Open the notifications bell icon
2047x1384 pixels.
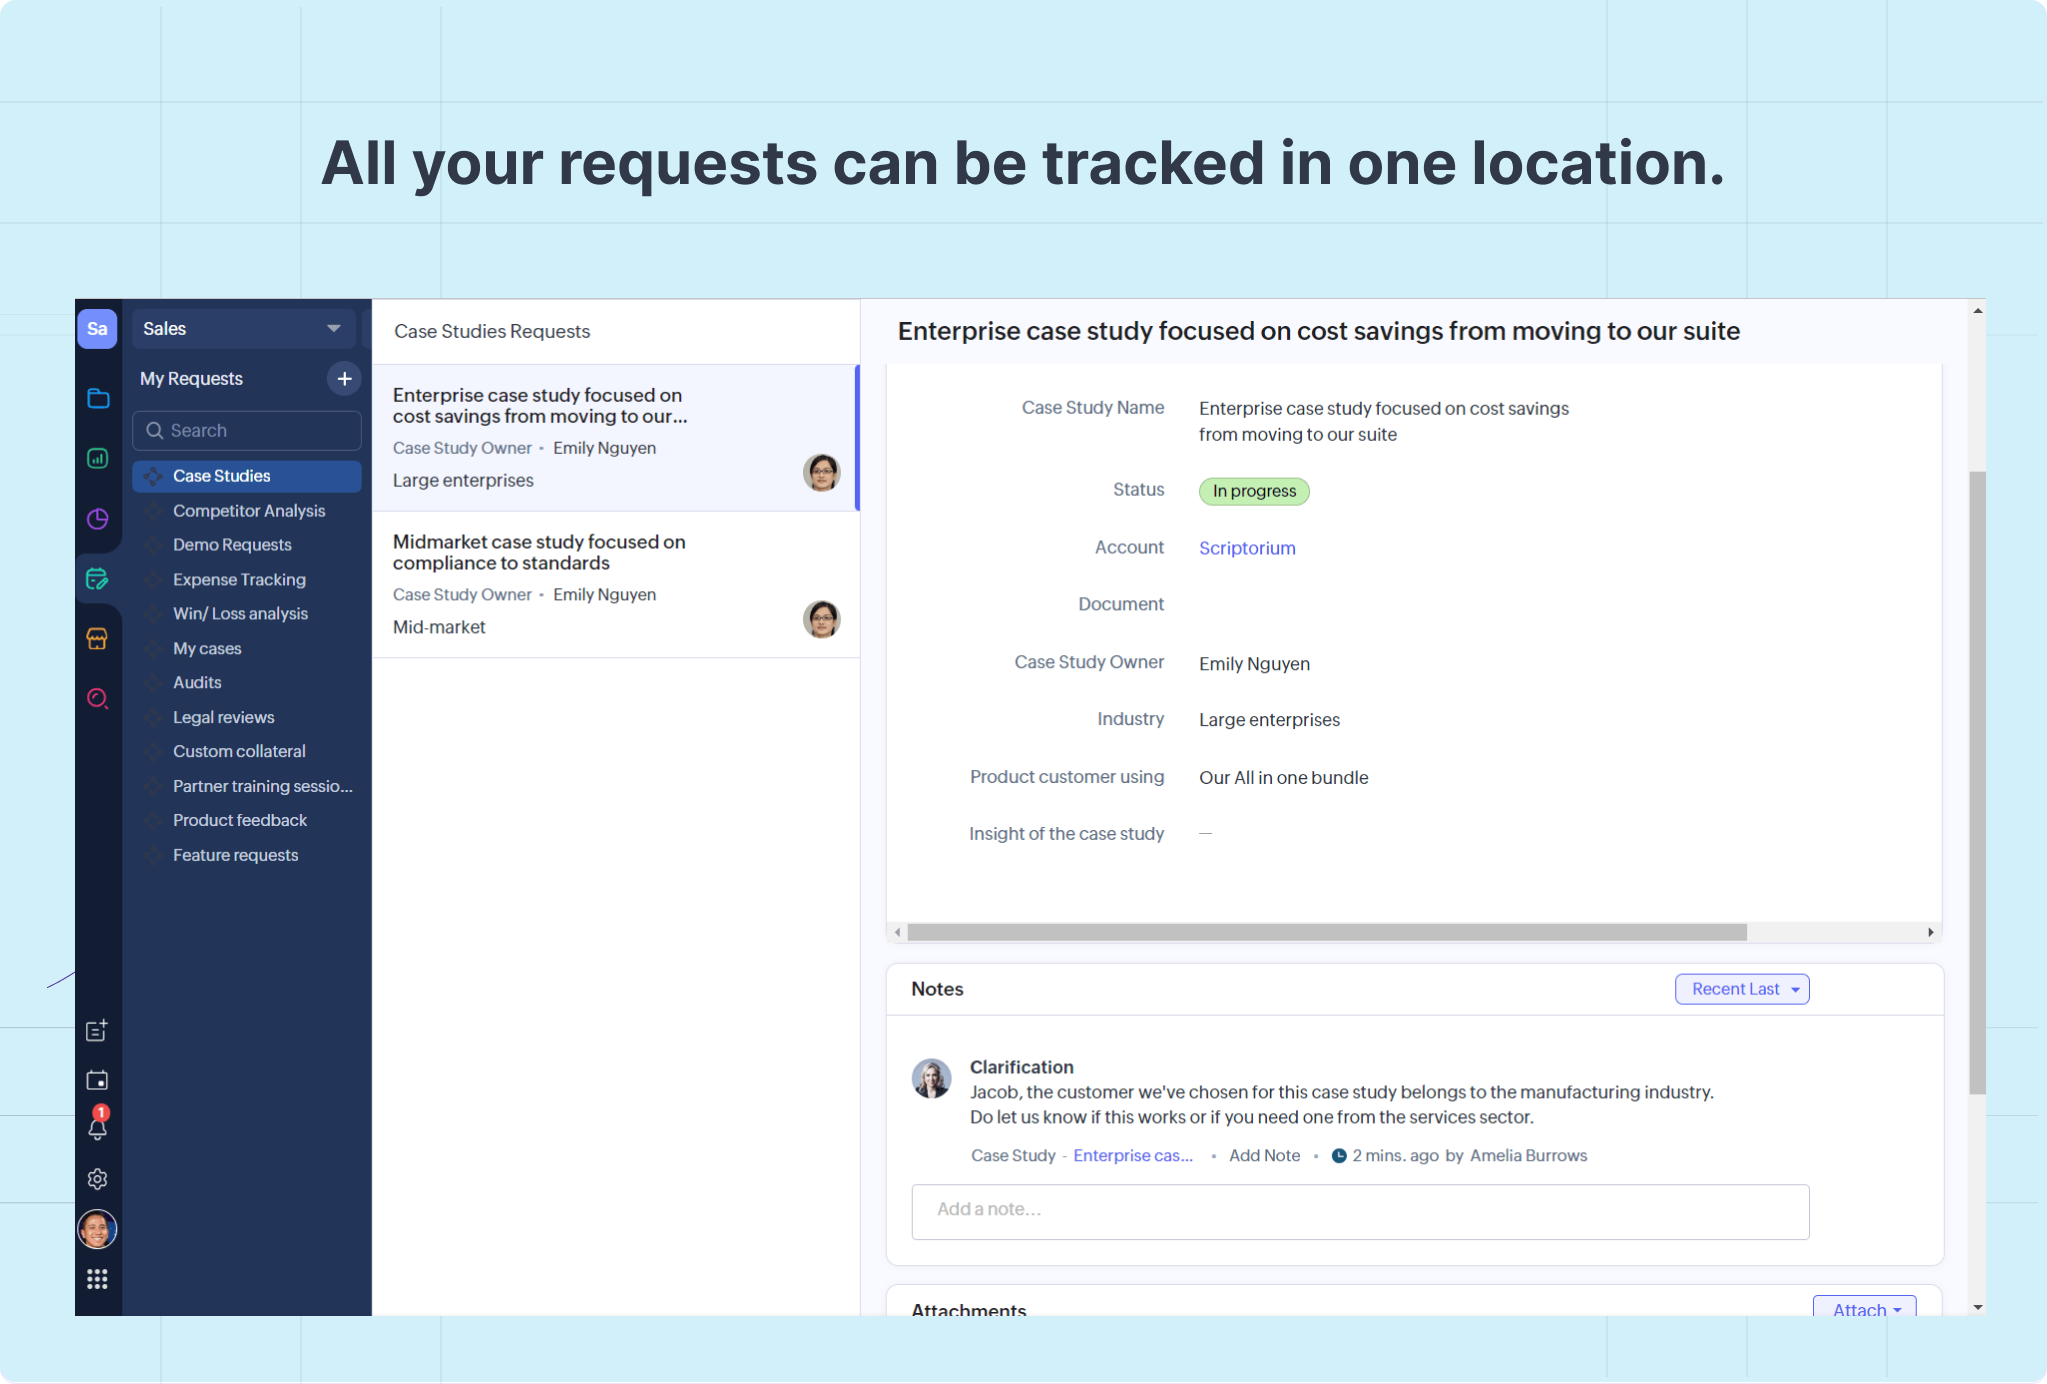(98, 1128)
